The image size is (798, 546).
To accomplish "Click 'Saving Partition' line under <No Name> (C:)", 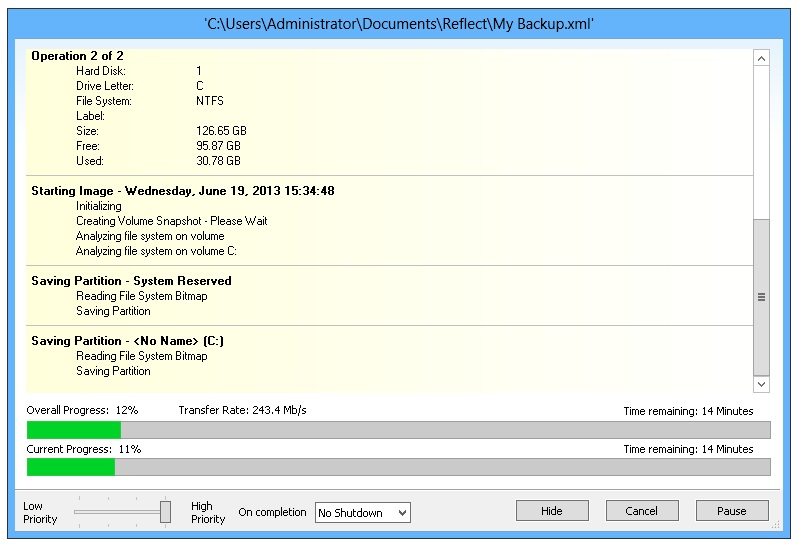I will point(113,371).
